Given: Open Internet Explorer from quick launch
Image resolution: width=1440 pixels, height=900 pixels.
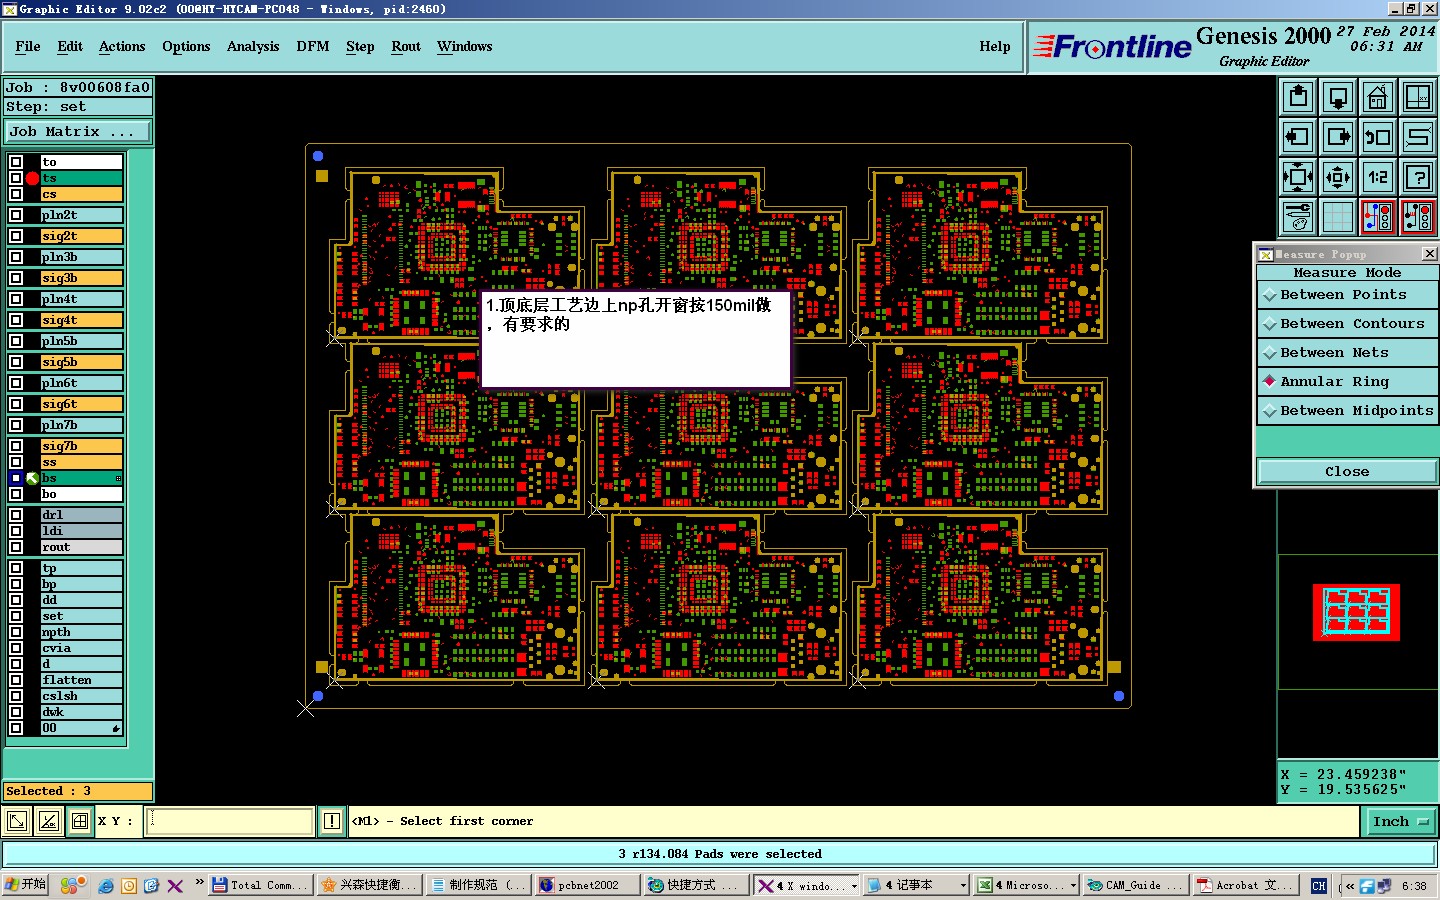Looking at the screenshot, I should coord(106,885).
